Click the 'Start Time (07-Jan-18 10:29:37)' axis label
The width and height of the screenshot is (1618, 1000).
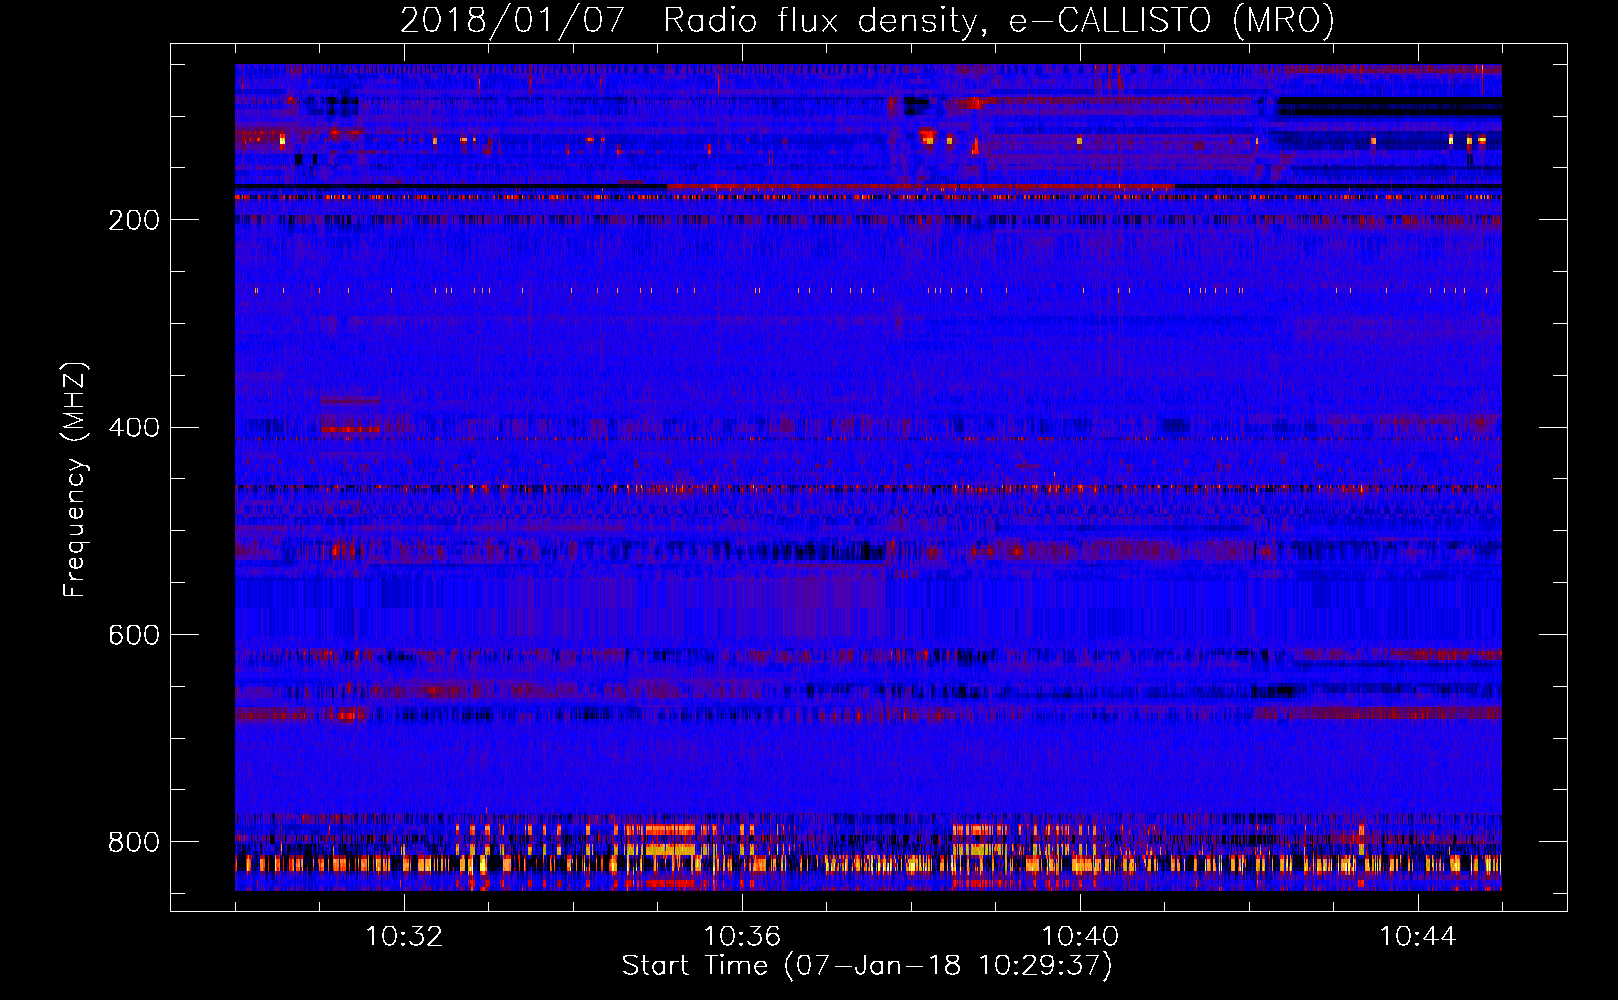pos(867,966)
